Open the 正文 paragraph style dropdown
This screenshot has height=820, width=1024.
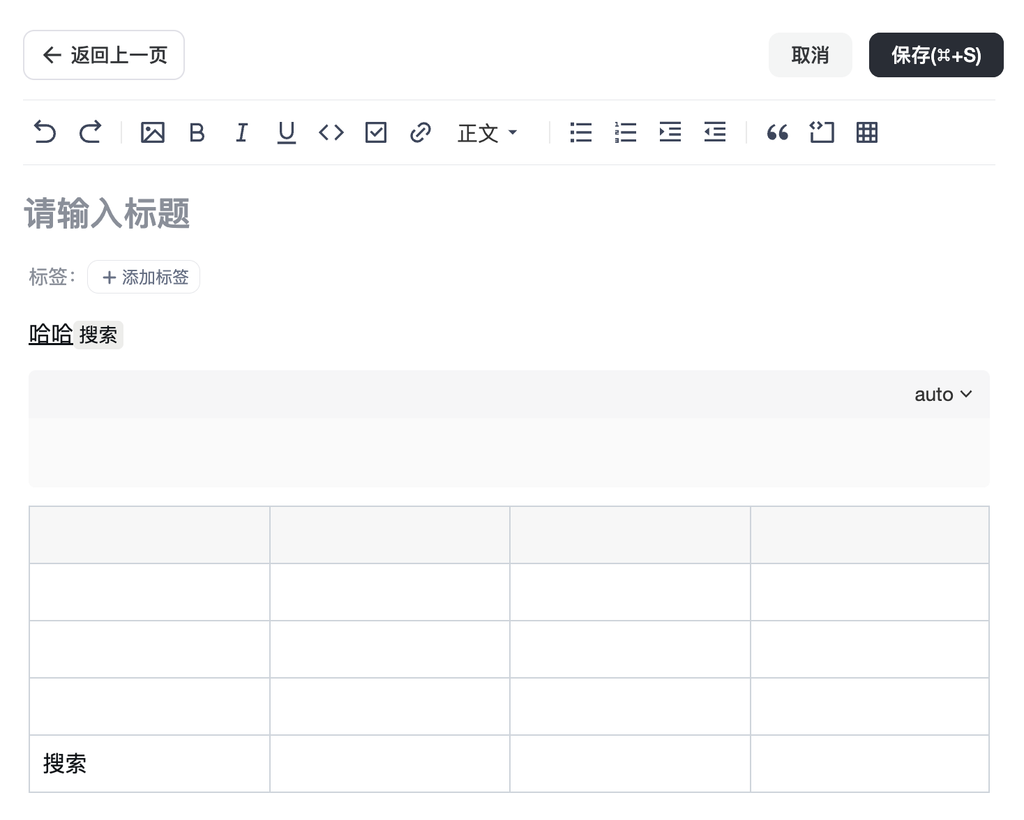click(487, 133)
